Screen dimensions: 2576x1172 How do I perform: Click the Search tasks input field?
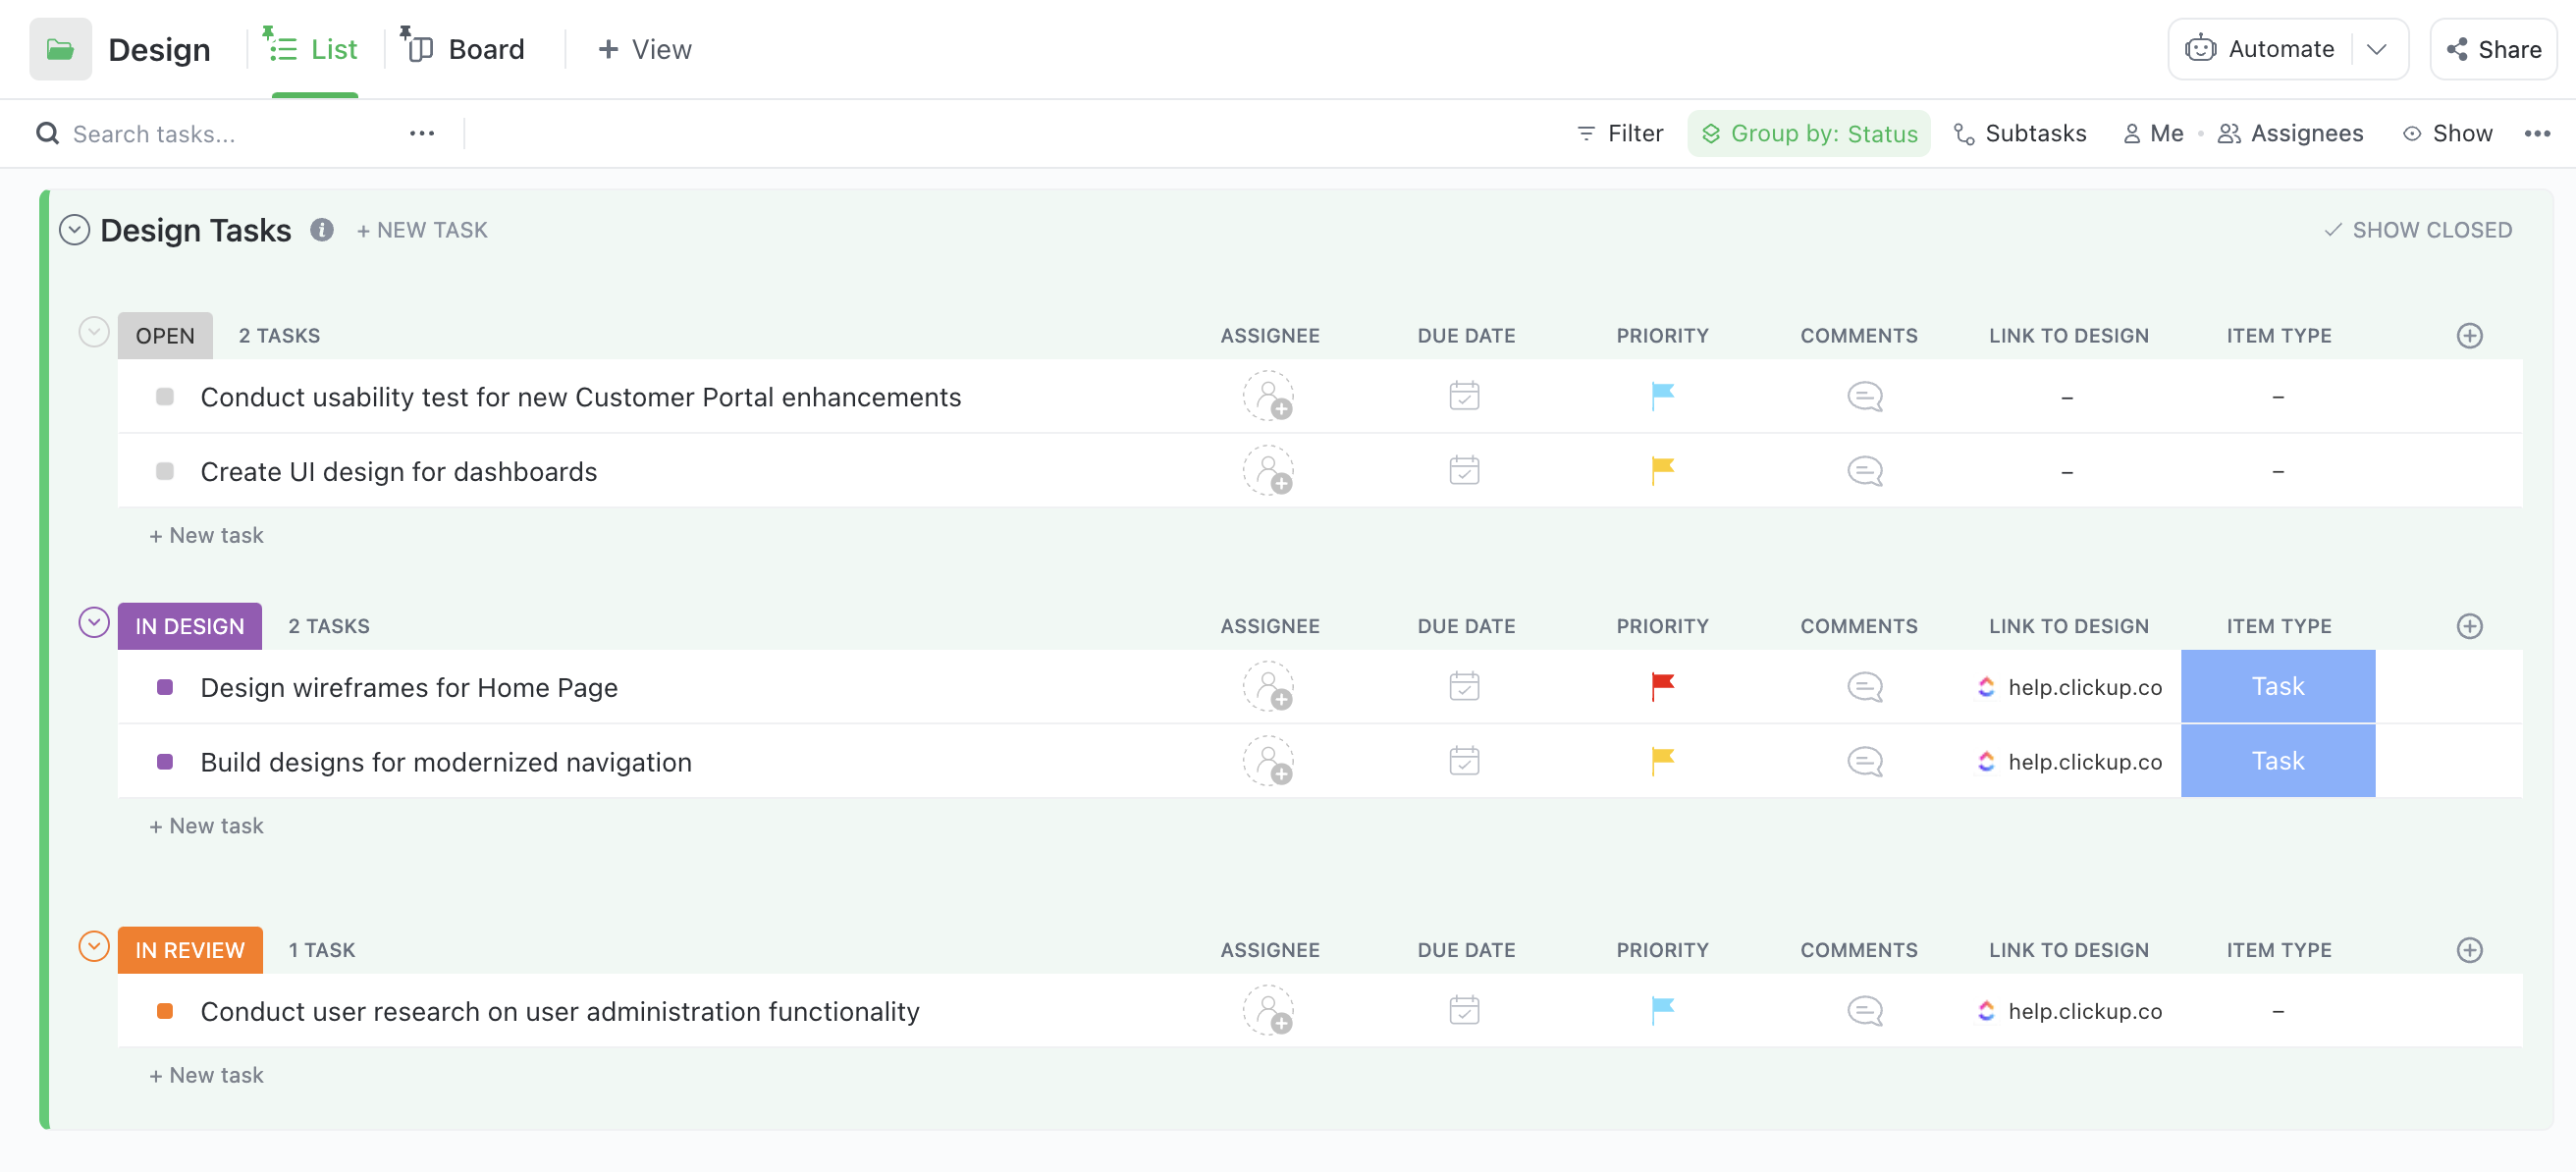point(154,133)
